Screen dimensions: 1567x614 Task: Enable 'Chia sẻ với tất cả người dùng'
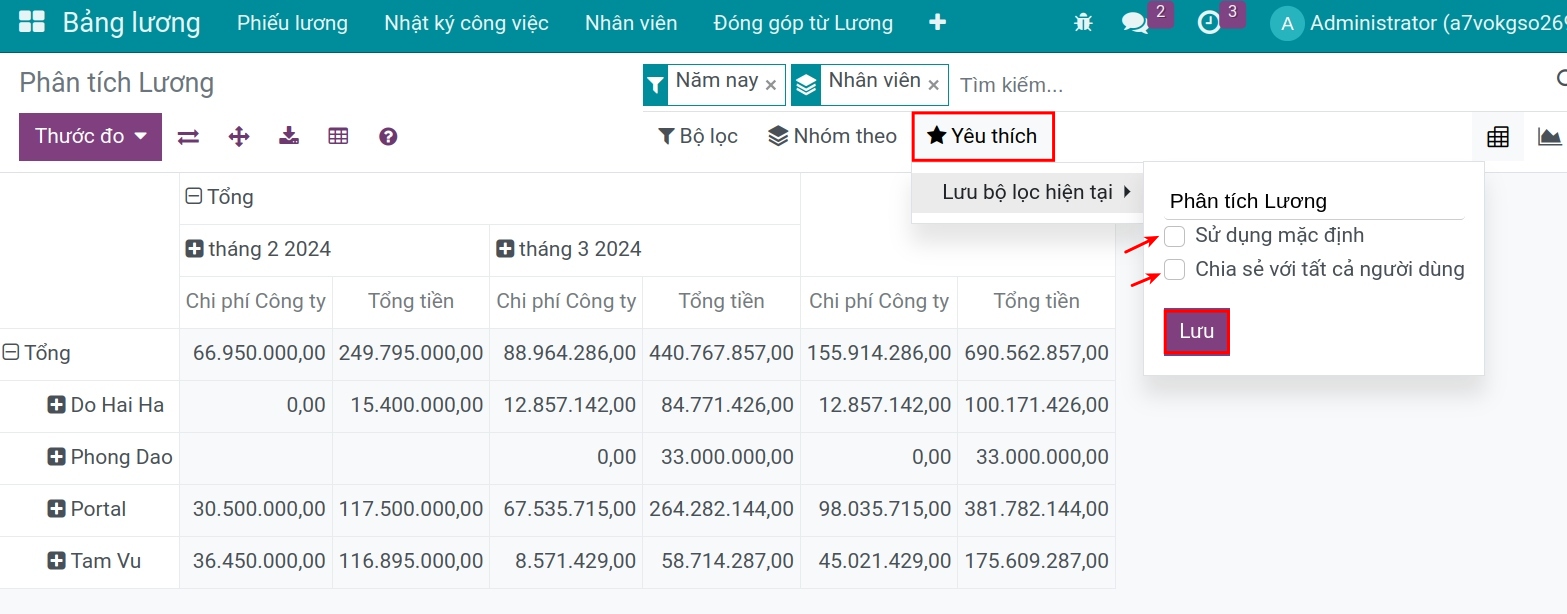1174,269
